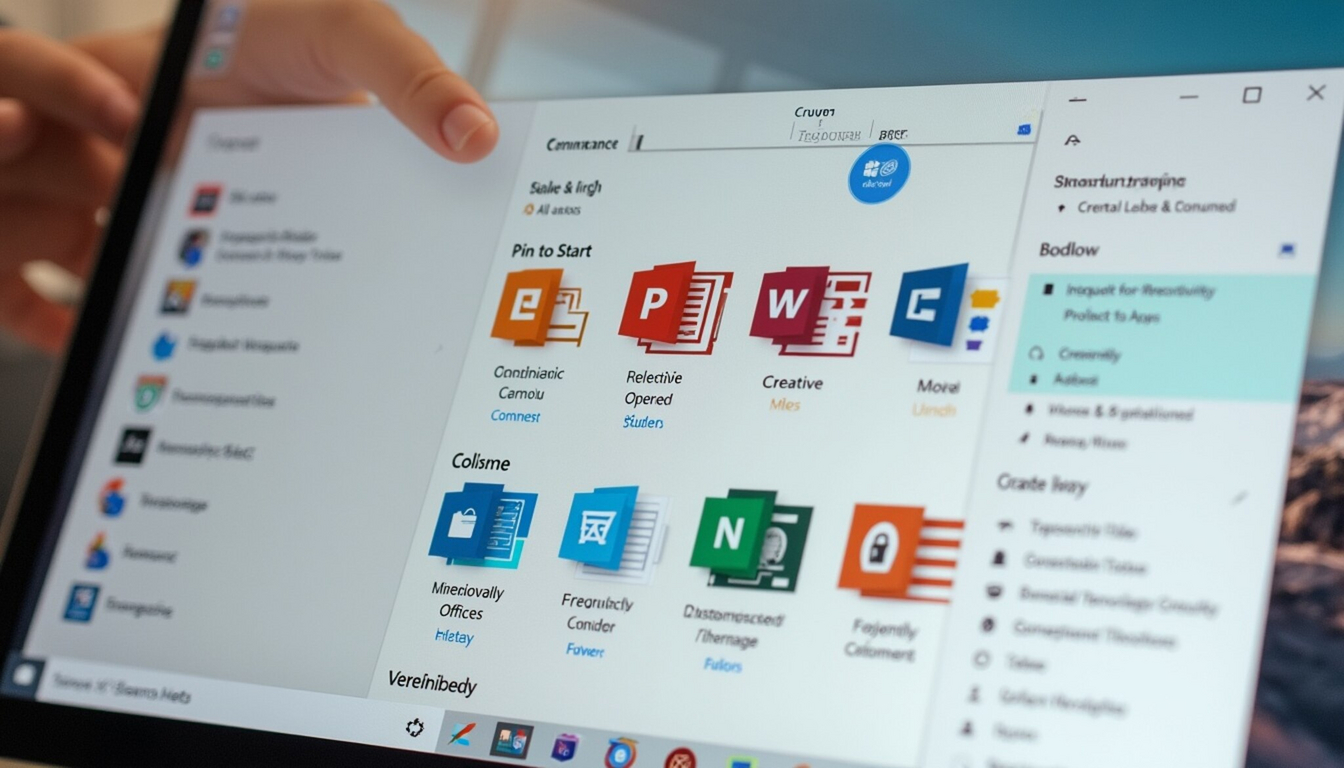The width and height of the screenshot is (1344, 768).
Task: Click the round blue badge icon
Action: point(879,174)
